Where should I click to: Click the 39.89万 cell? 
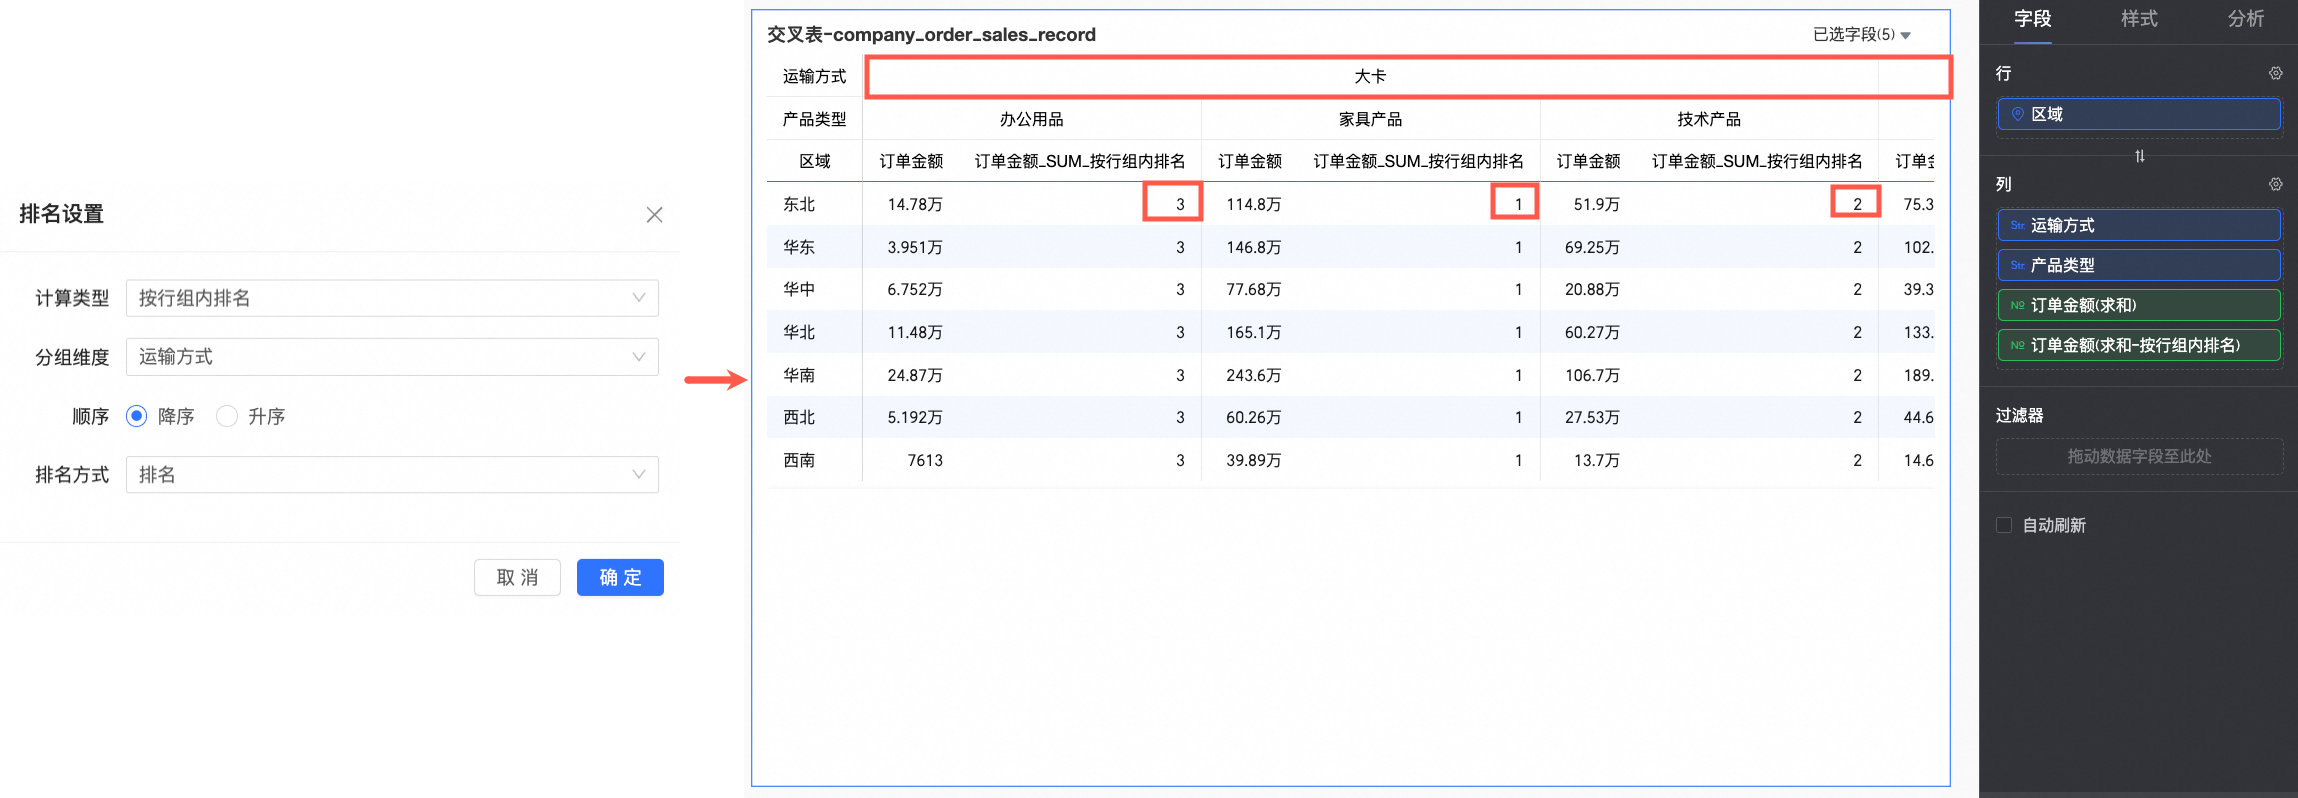click(x=1253, y=460)
